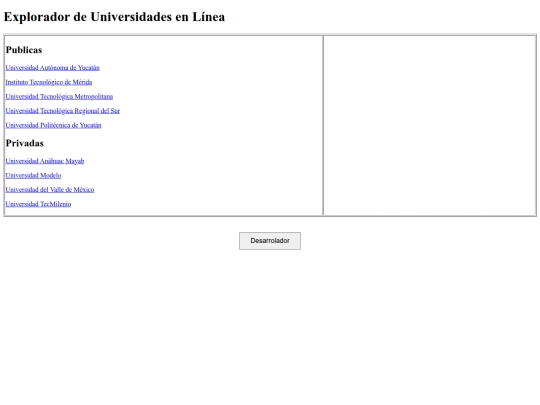Click the Desarrolador button
The image size is (540, 405).
pyautogui.click(x=270, y=241)
